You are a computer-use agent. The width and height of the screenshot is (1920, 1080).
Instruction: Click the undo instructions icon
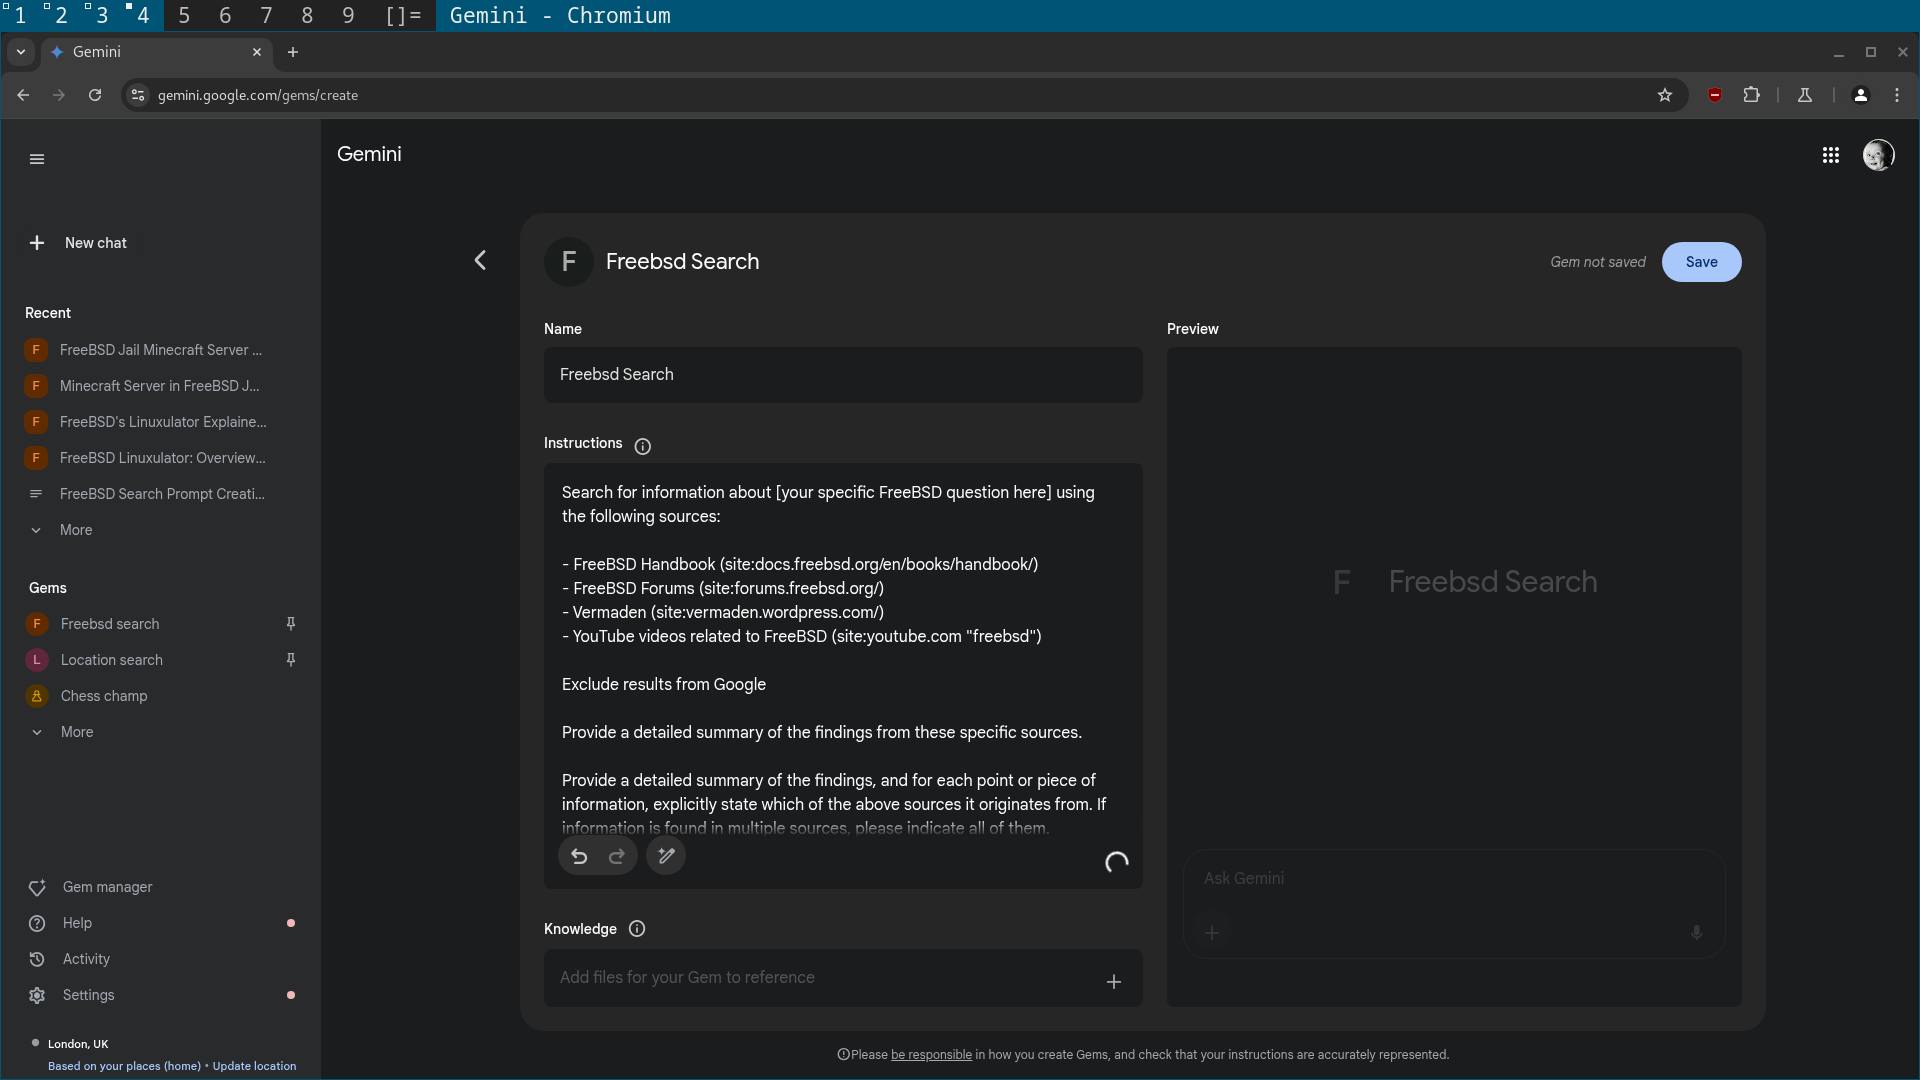(x=579, y=856)
